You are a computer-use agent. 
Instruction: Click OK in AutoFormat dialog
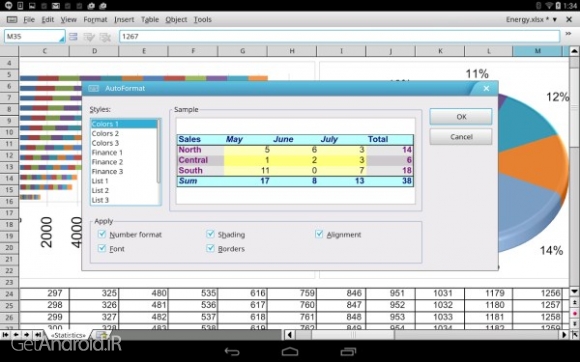461,117
